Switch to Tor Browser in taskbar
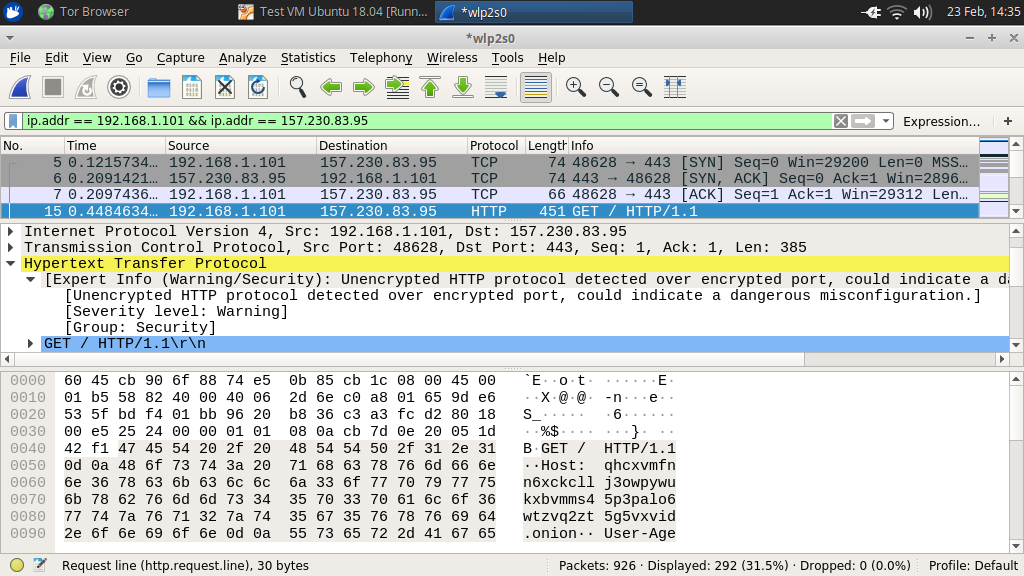This screenshot has height=576, width=1024. pyautogui.click(x=84, y=12)
